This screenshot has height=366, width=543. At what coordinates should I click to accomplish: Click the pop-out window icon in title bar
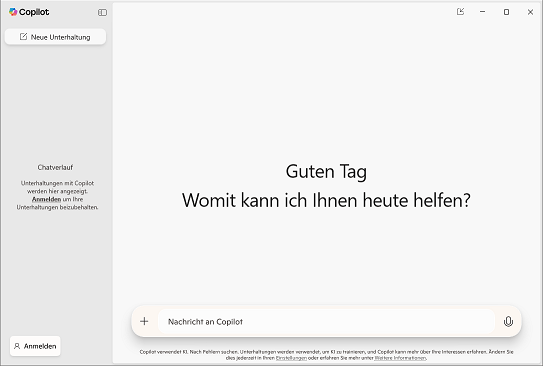(x=460, y=12)
